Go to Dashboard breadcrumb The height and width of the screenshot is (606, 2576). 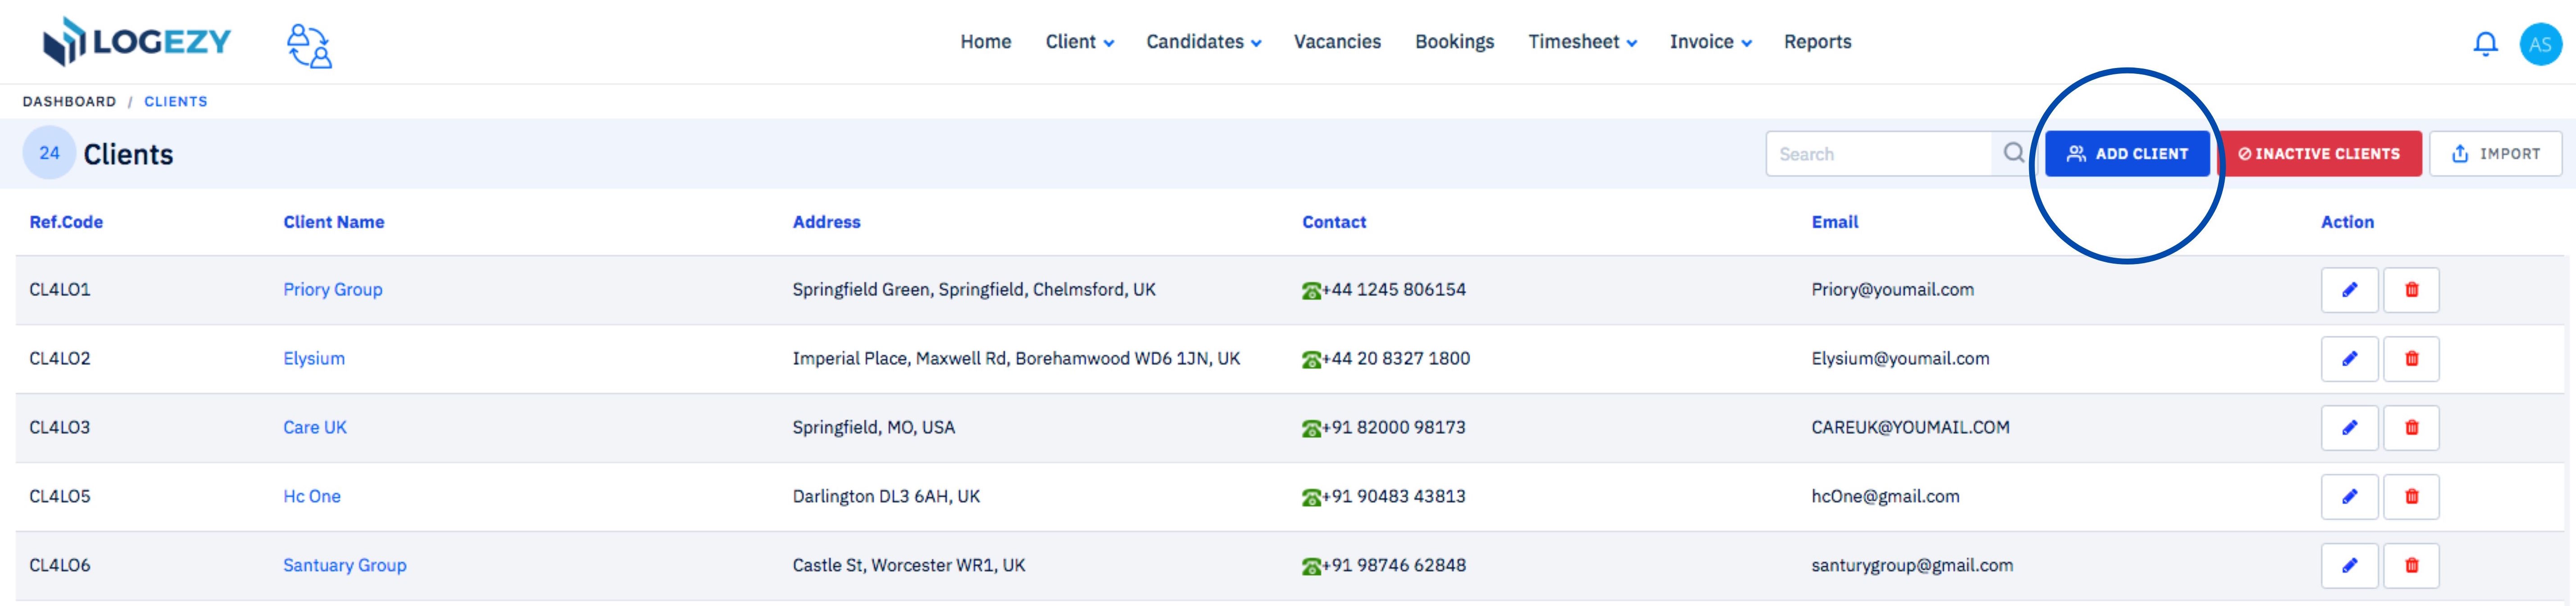(x=69, y=101)
